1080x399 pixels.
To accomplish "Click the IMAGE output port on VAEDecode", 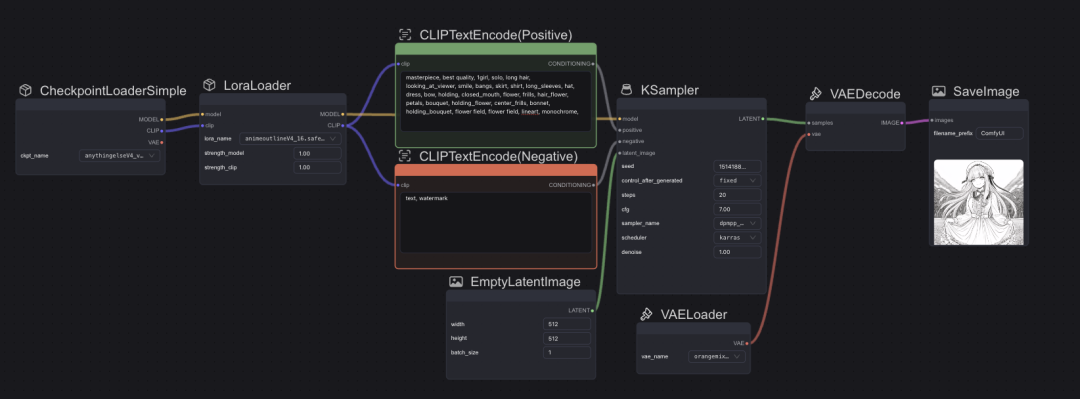I will [x=902, y=123].
